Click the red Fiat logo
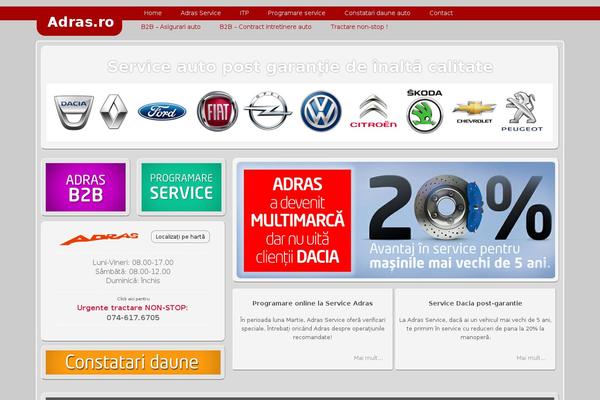Viewport: 600px width, 400px height. [x=217, y=111]
